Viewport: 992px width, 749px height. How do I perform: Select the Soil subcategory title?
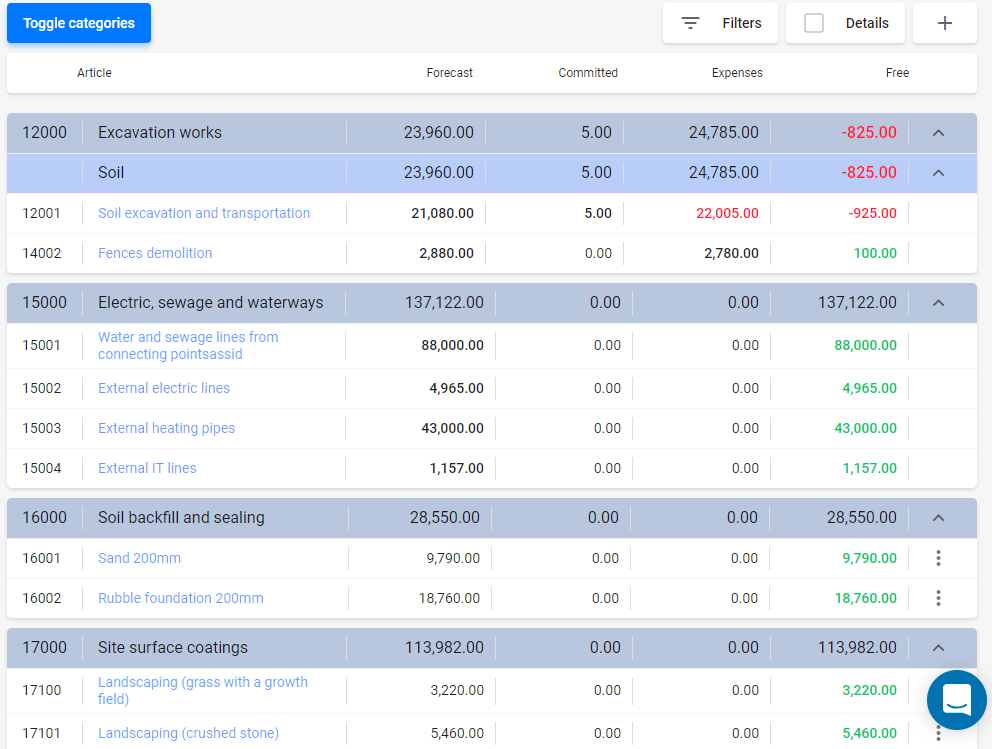coord(111,173)
